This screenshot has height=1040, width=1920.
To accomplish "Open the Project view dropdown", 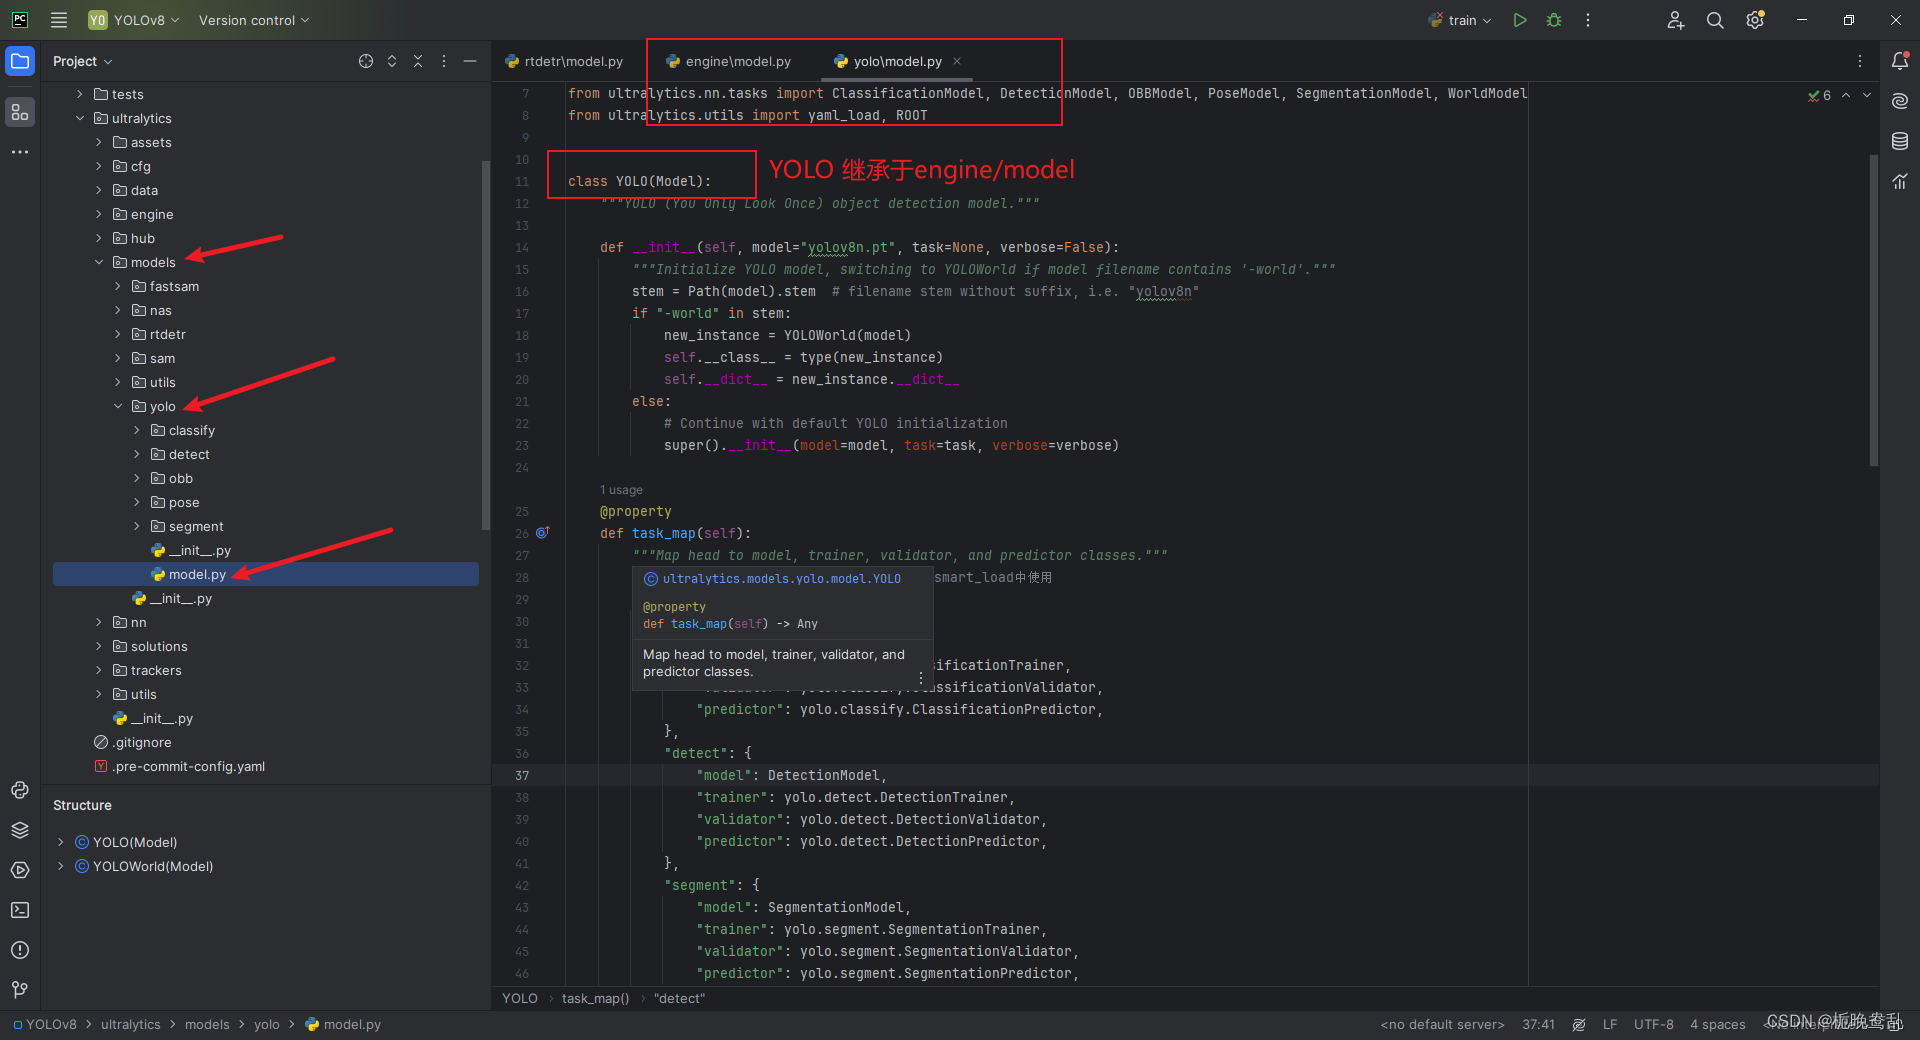I will click(83, 61).
